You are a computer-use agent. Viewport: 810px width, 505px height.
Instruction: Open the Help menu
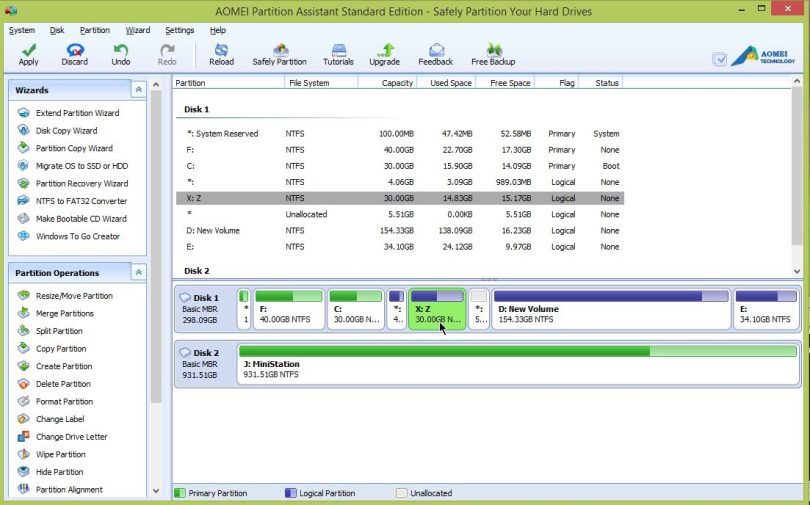(x=218, y=30)
